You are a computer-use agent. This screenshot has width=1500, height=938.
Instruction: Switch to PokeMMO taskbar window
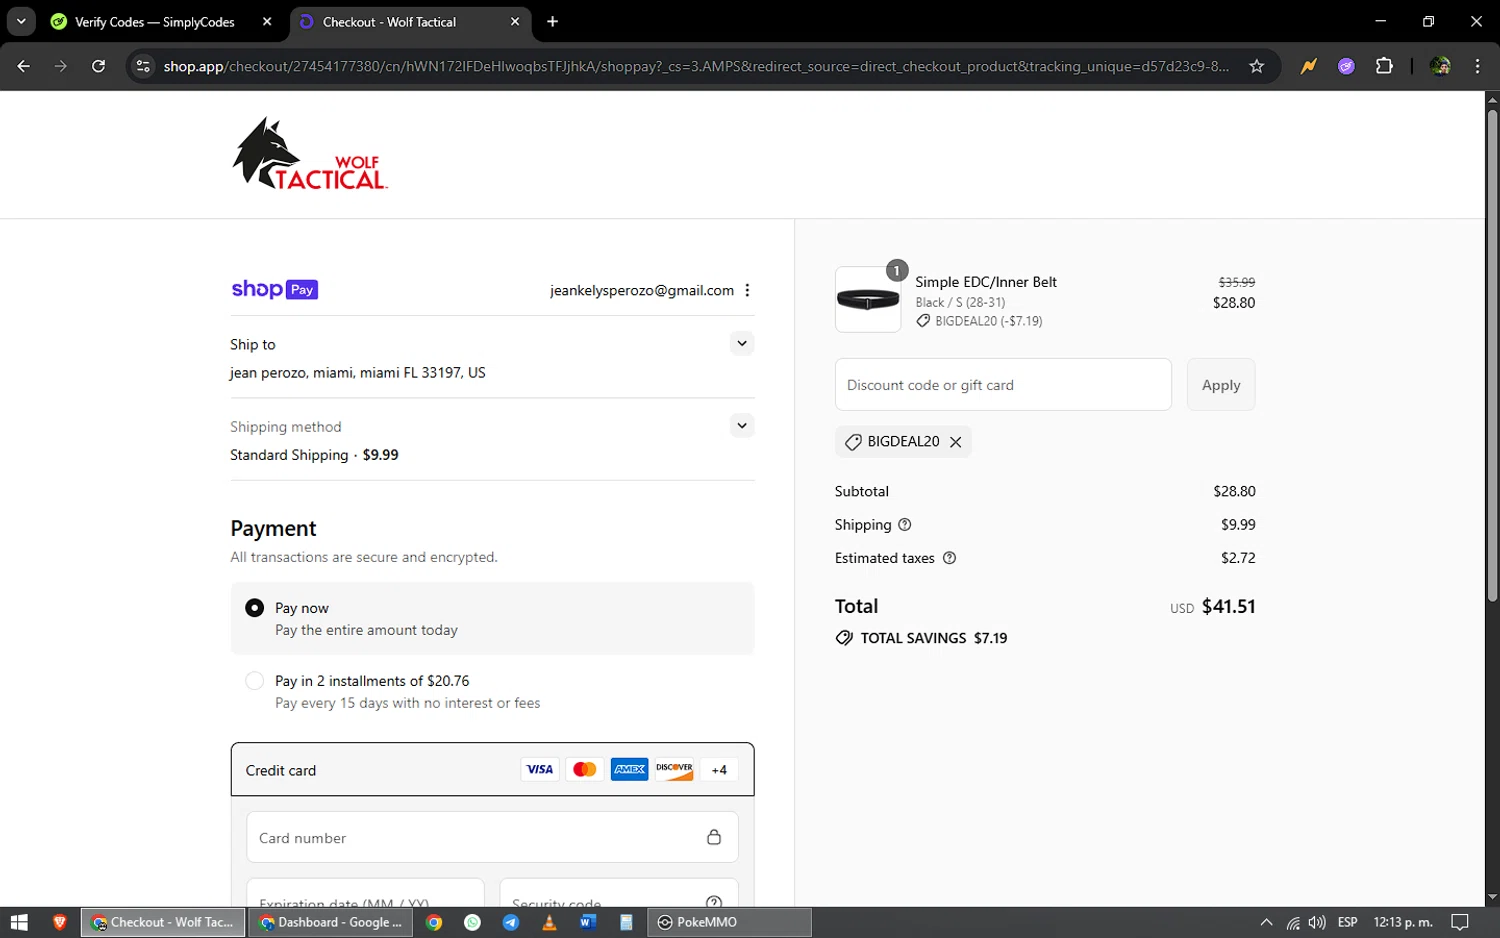[729, 922]
